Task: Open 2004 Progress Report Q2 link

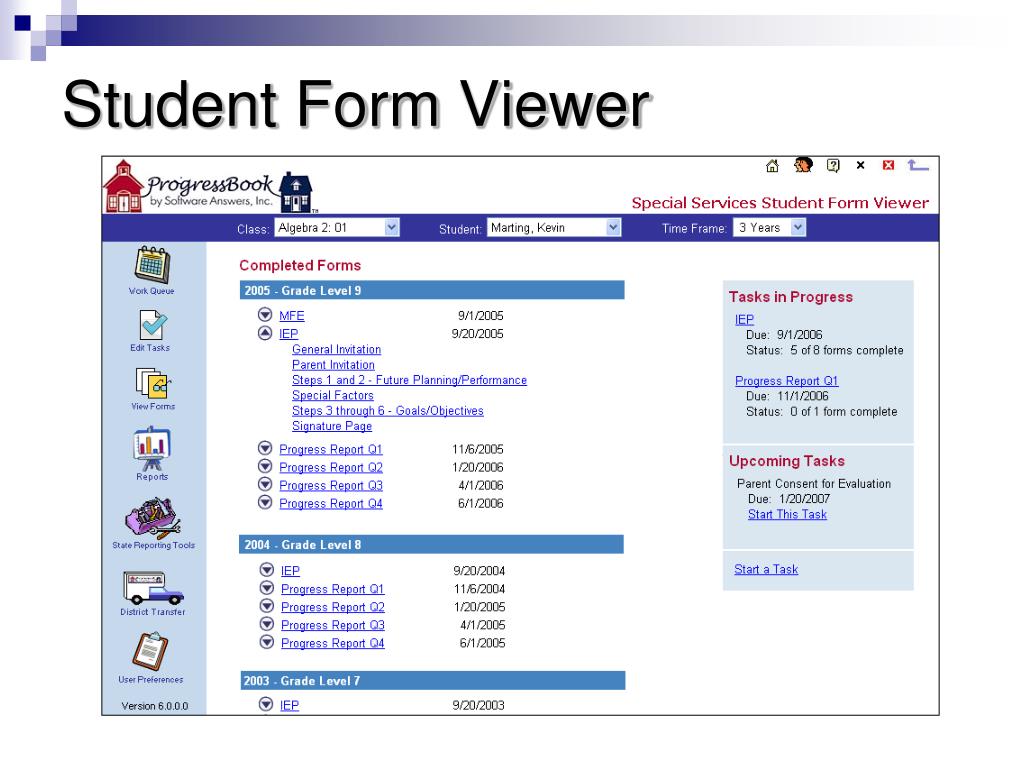Action: tap(332, 607)
